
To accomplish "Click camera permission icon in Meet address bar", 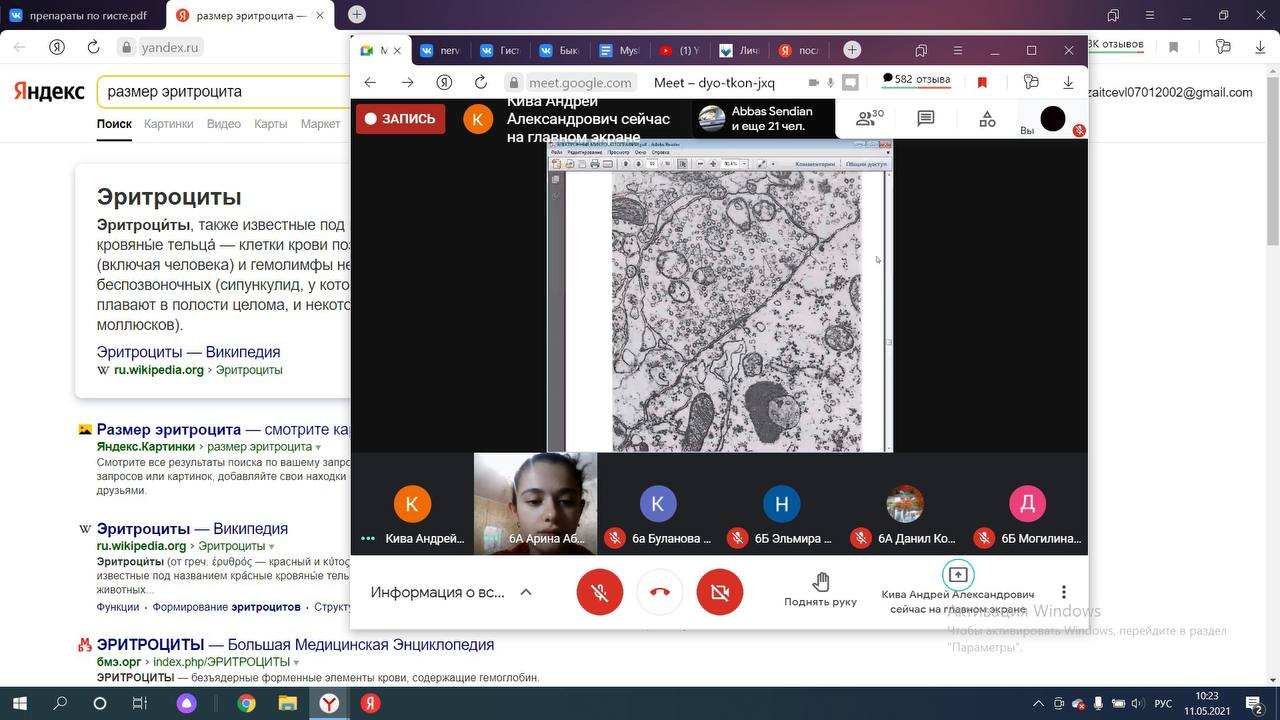I will click(x=813, y=83).
